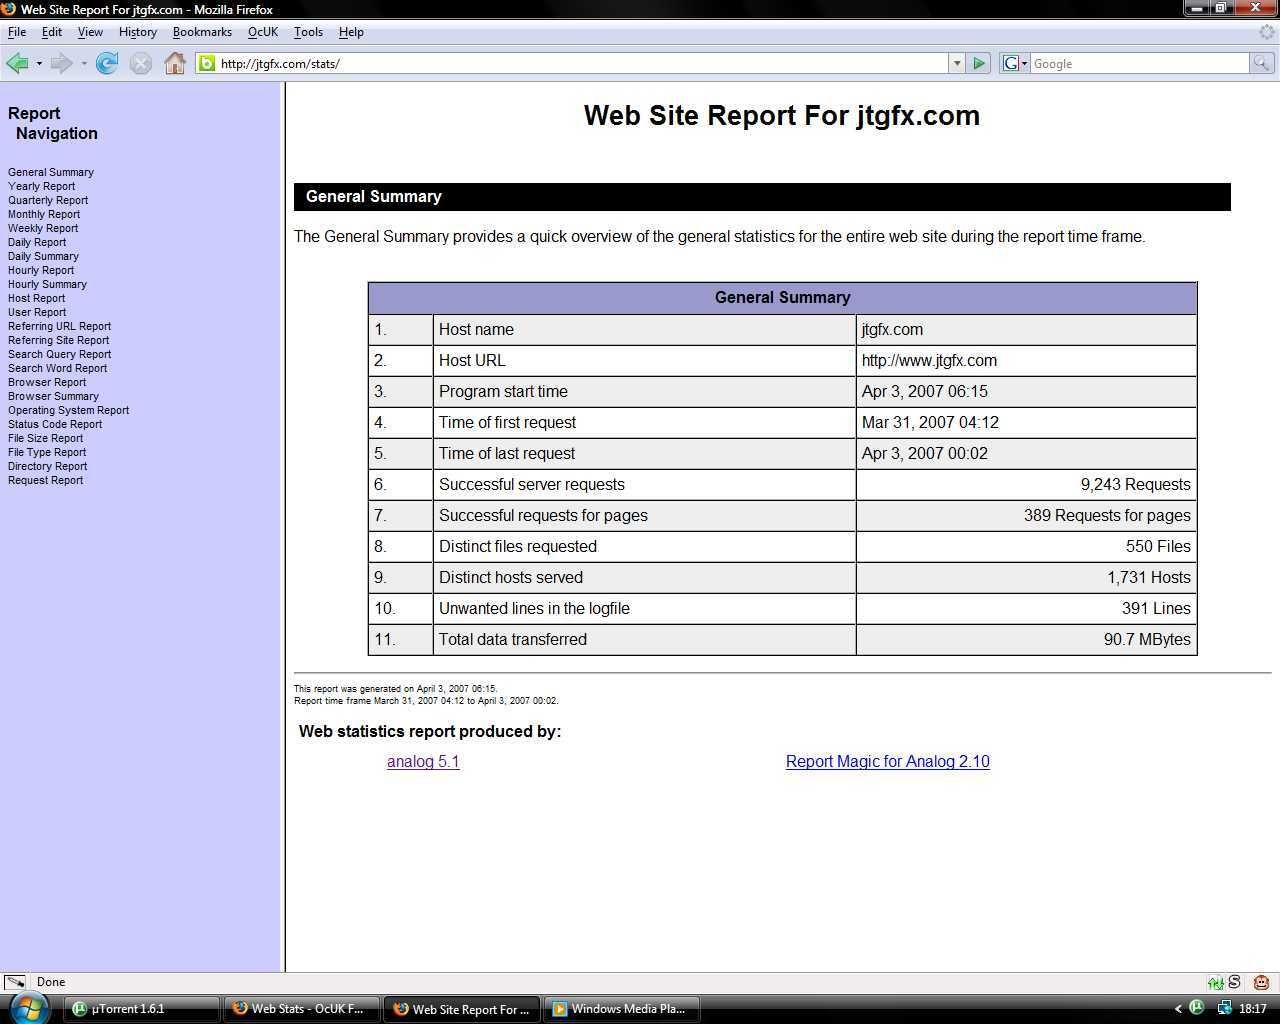Open the File Size Report link
This screenshot has height=1024, width=1280.
coord(45,438)
